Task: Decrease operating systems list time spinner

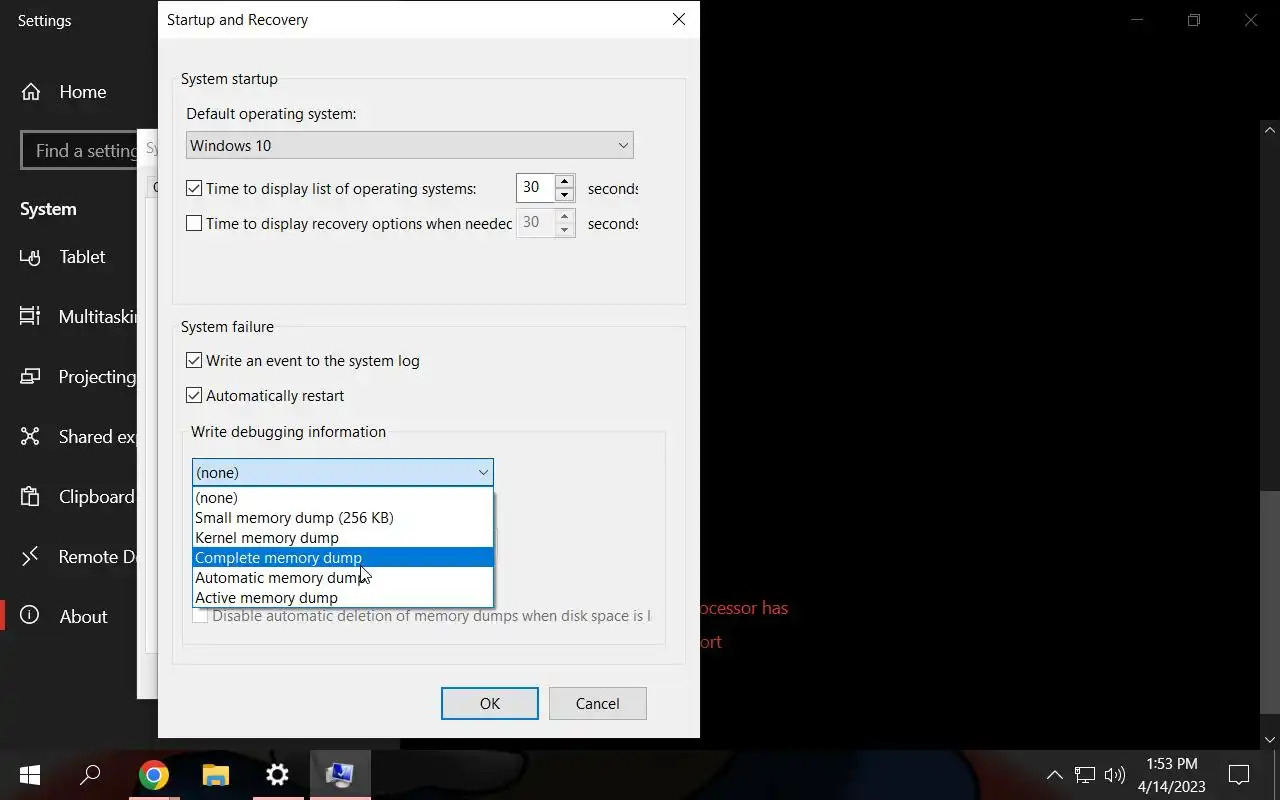Action: coord(564,195)
